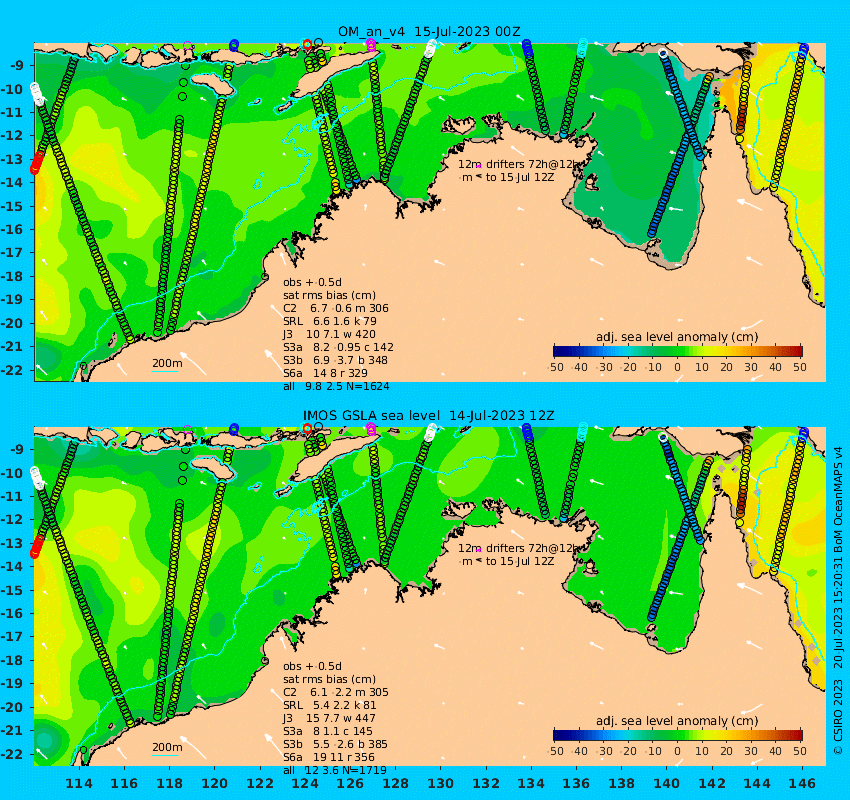Click '12m drifters 72h@12h' in the top map
850x800 pixels.
519,164
